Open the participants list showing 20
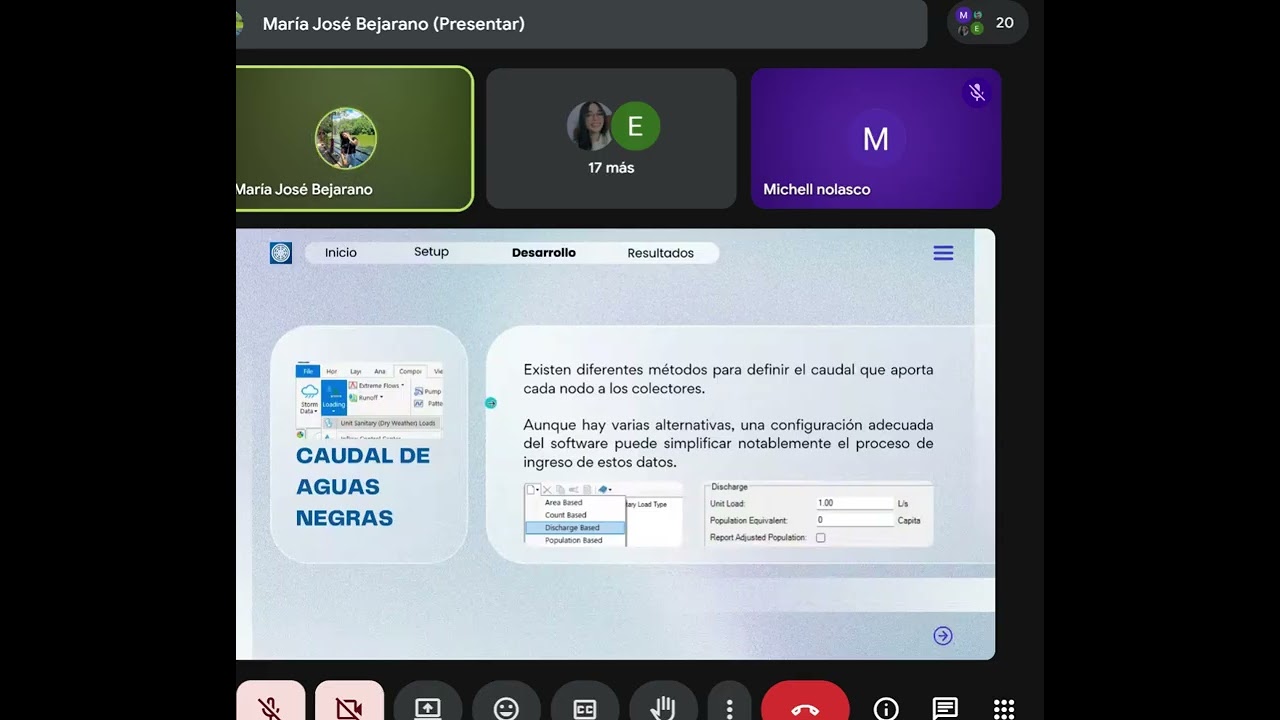Screen dimensions: 1280x720 click(987, 22)
